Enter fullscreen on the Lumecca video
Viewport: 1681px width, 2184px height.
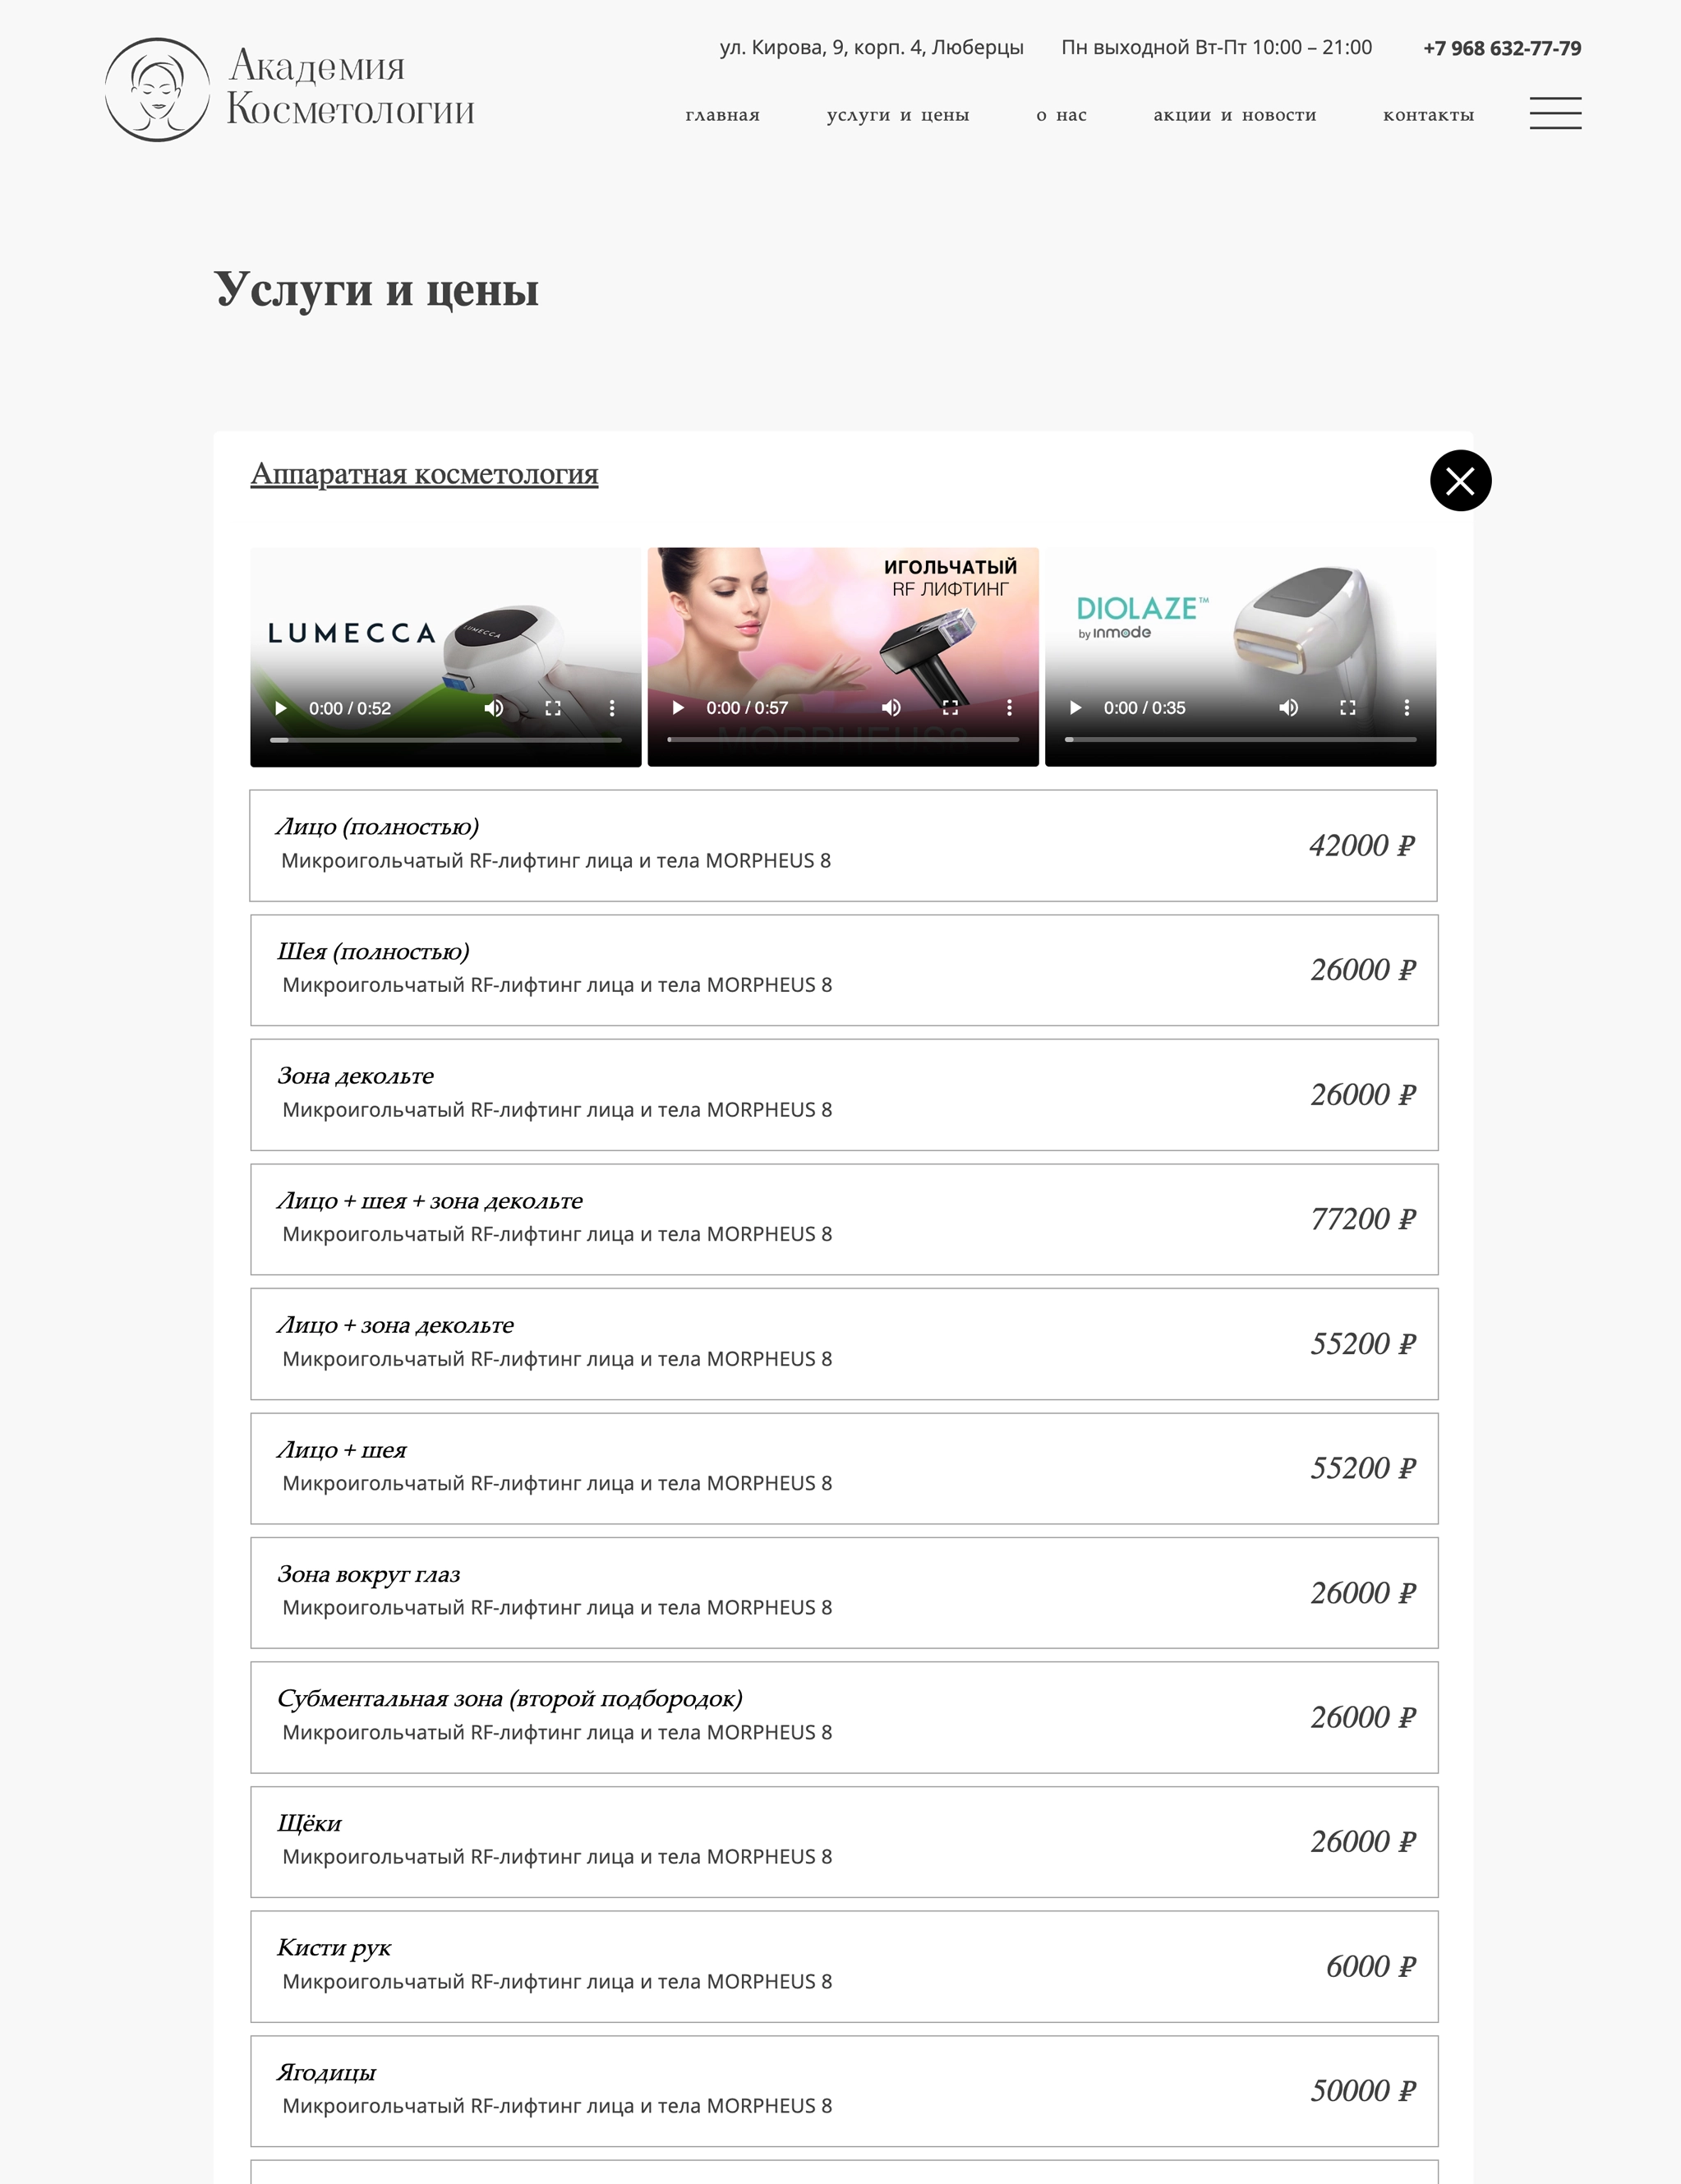click(x=553, y=708)
